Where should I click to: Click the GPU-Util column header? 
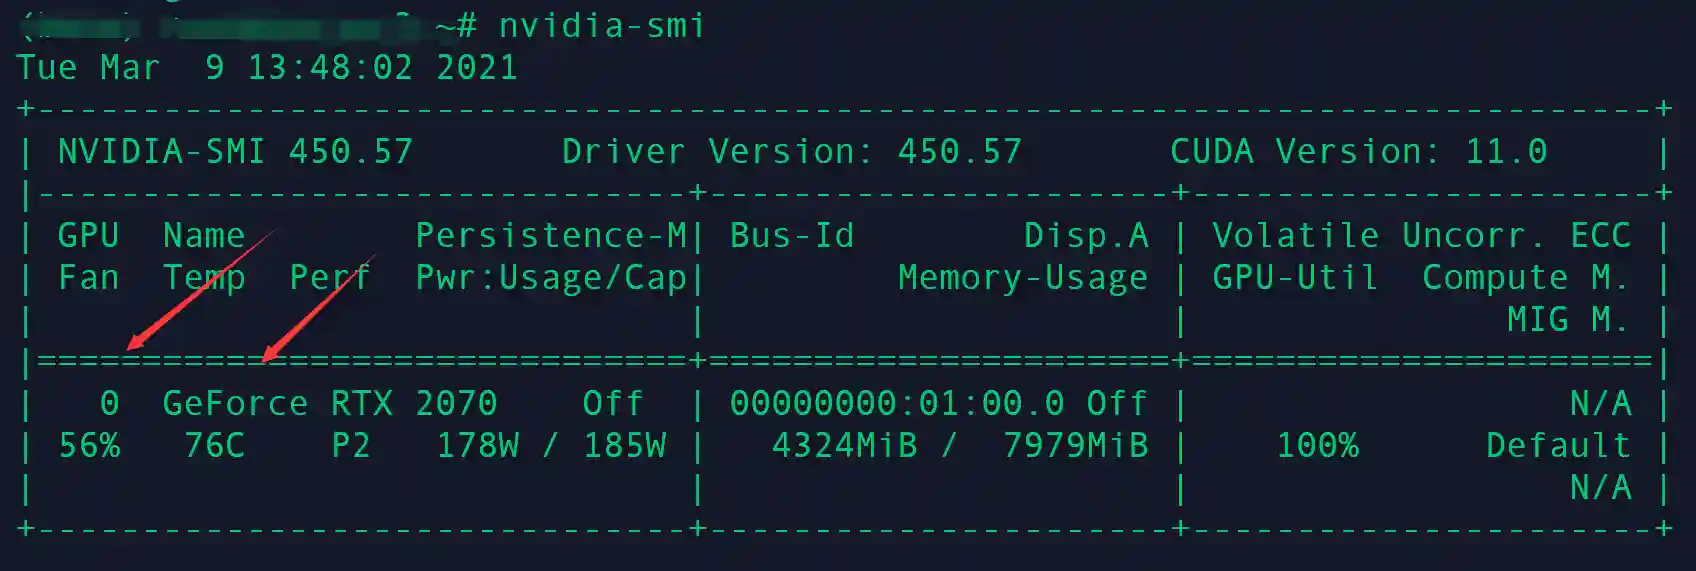[x=1295, y=278]
